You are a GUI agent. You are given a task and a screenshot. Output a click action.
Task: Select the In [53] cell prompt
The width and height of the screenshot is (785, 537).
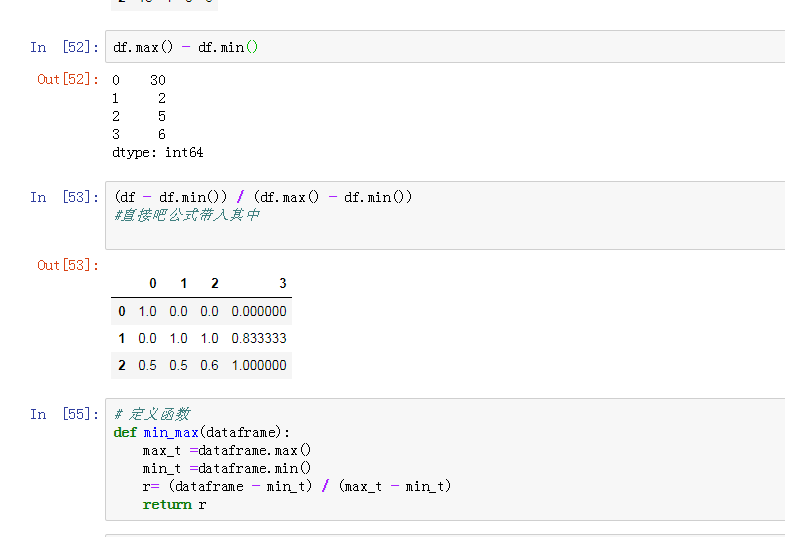pos(64,197)
